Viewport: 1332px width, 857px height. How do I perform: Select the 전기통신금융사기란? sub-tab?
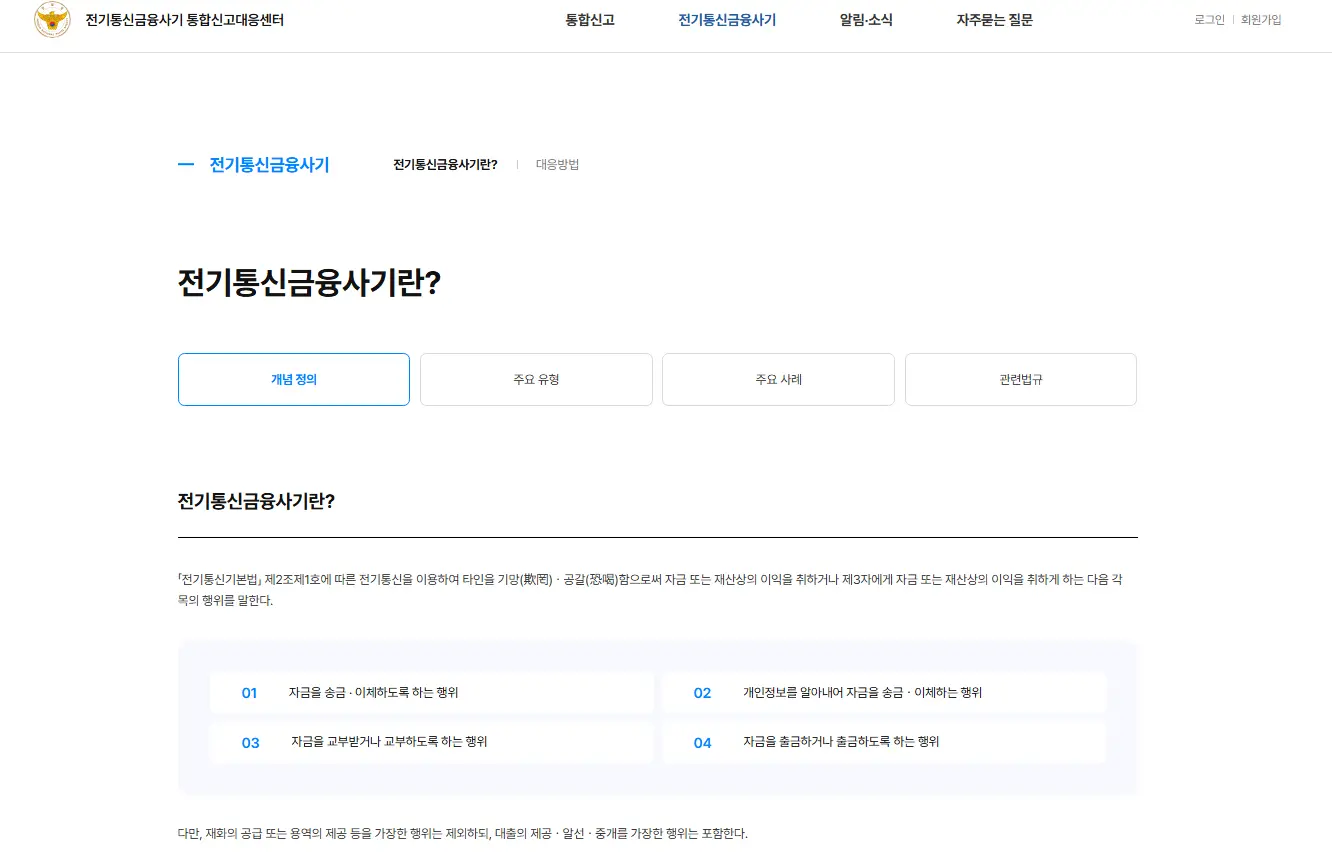446,164
